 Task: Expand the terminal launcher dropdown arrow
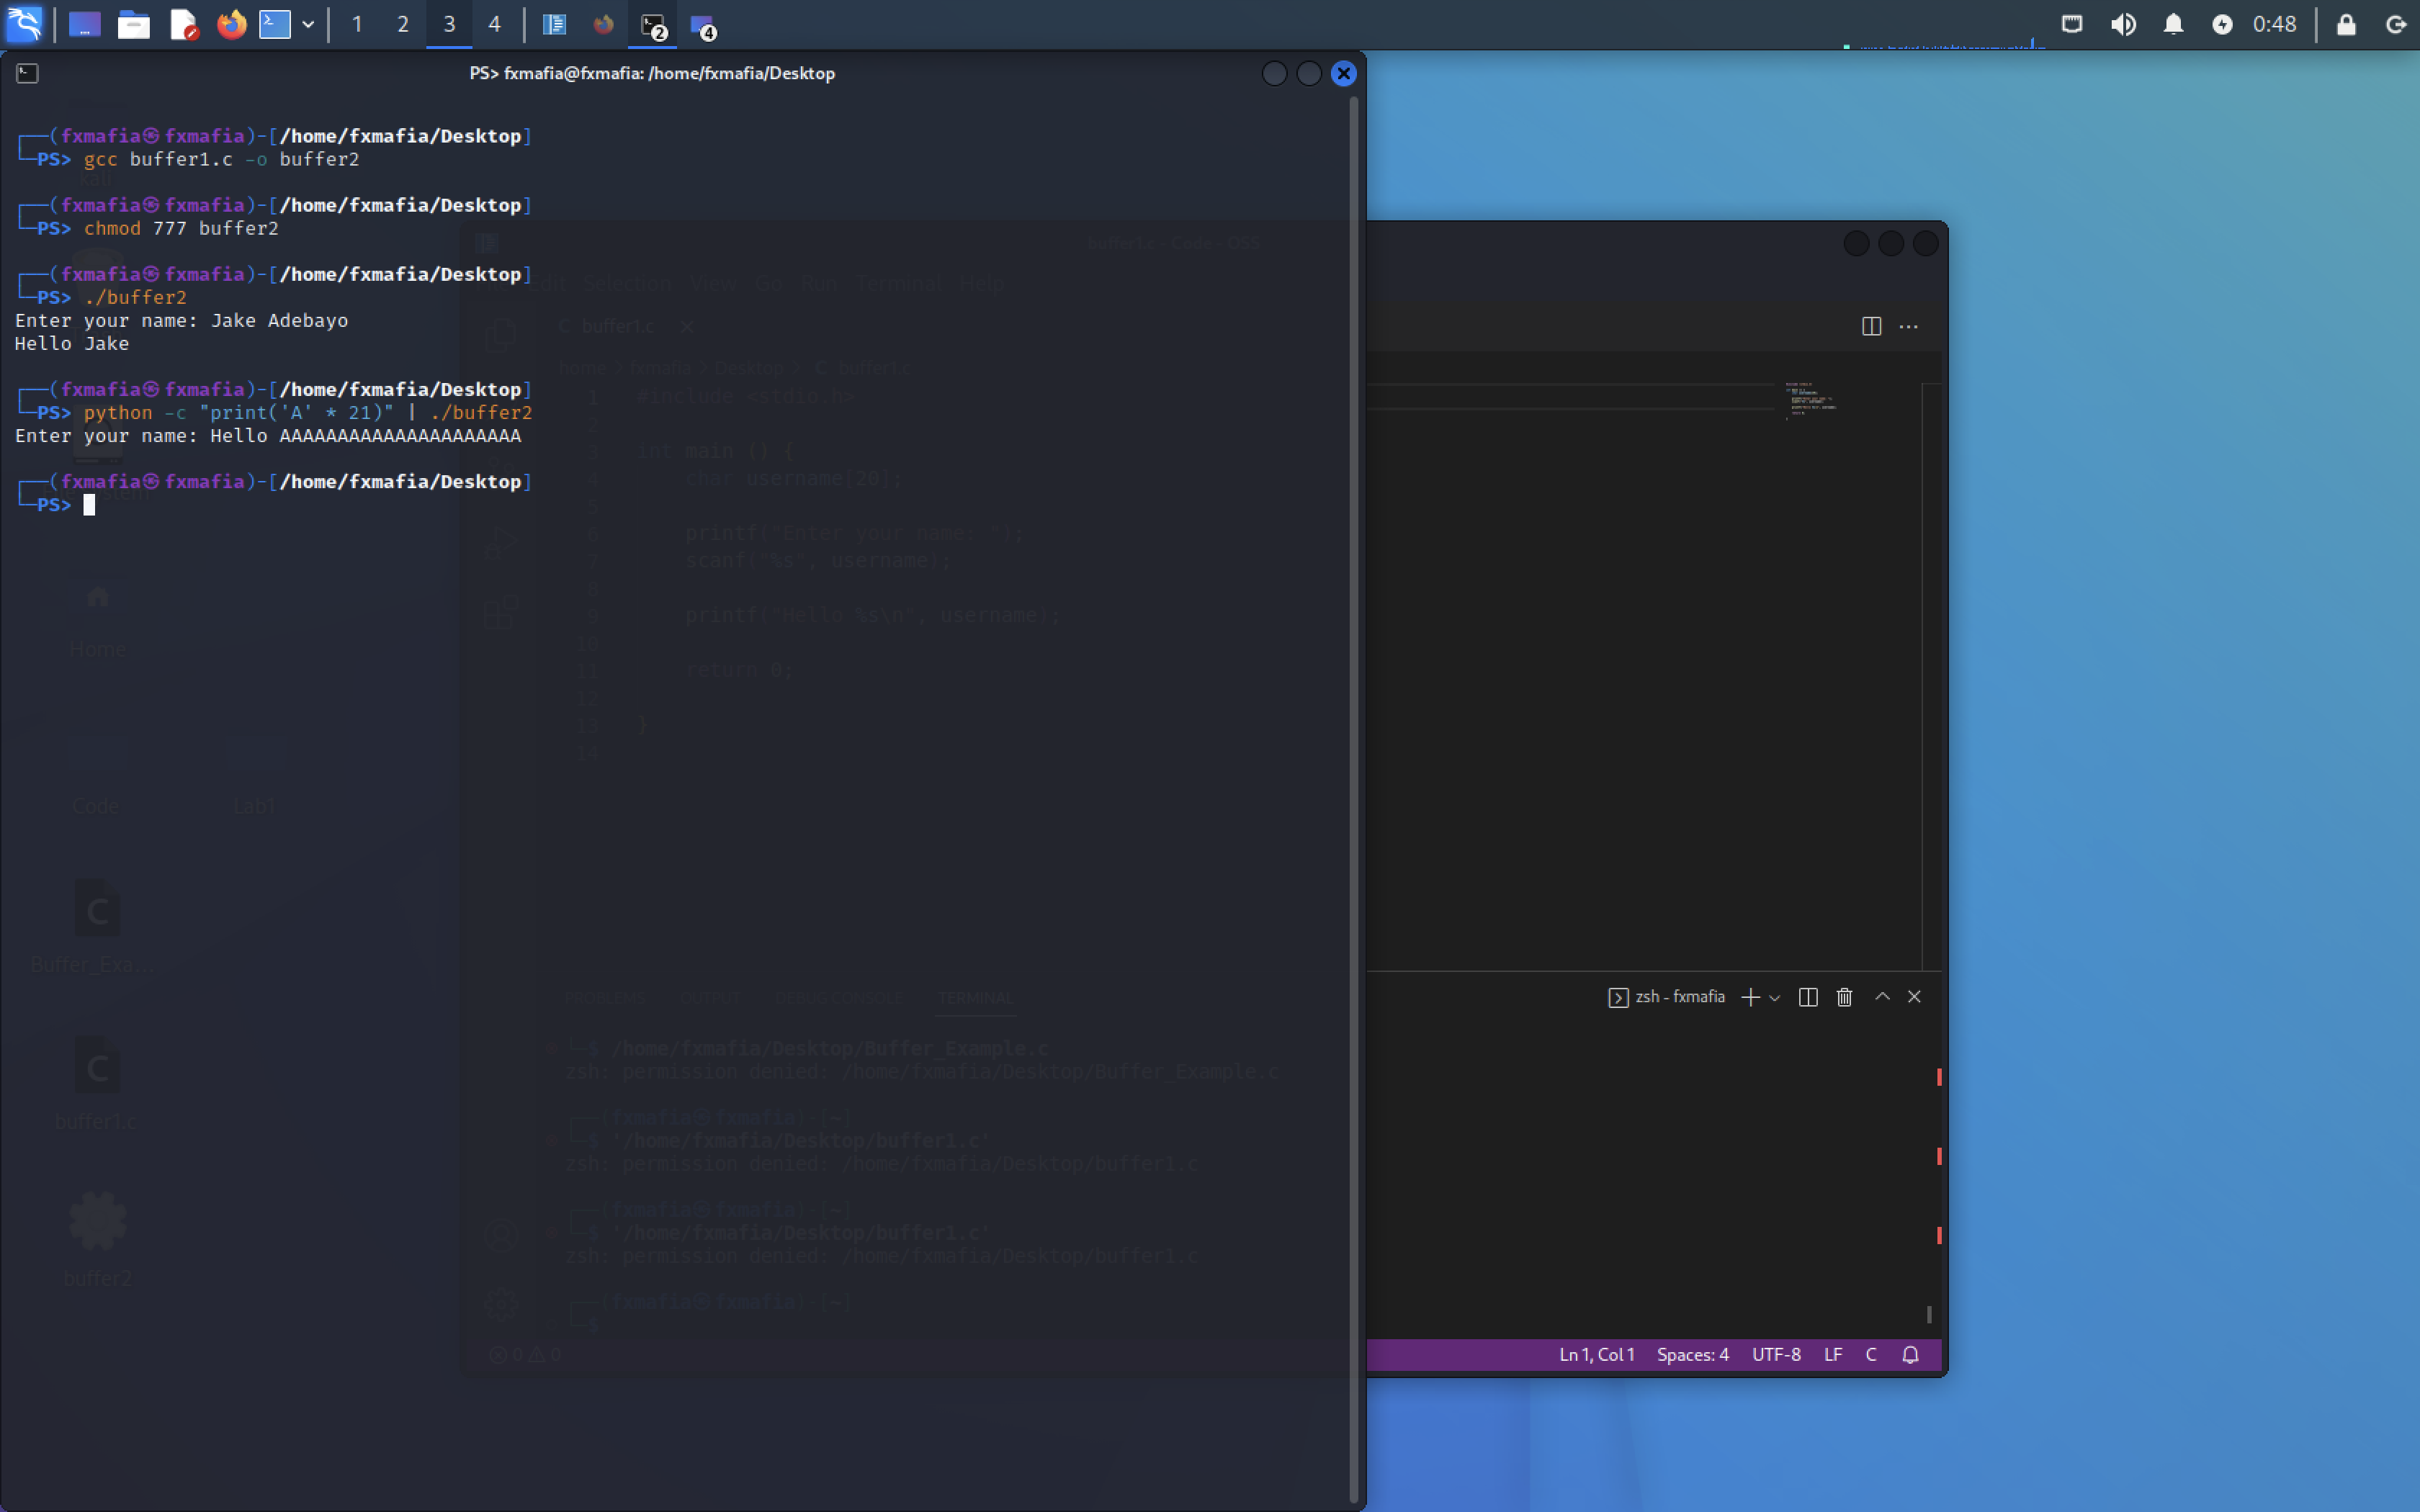(308, 25)
